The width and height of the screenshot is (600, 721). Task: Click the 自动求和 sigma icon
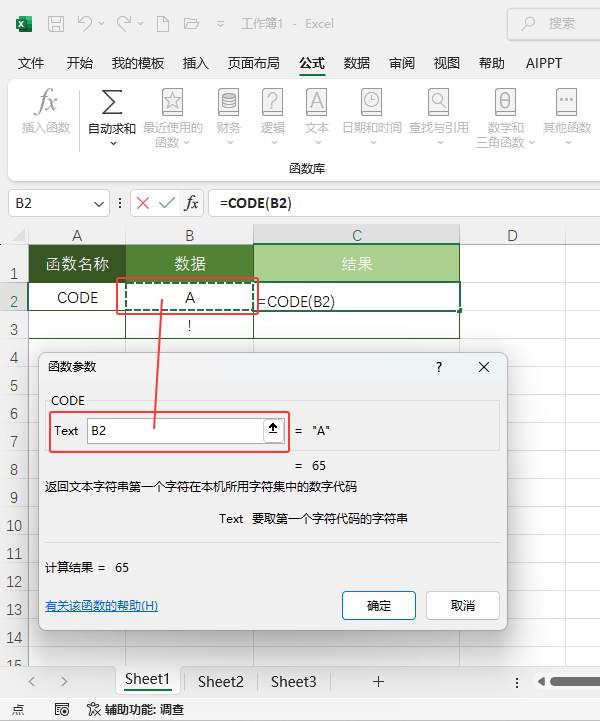tap(112, 102)
